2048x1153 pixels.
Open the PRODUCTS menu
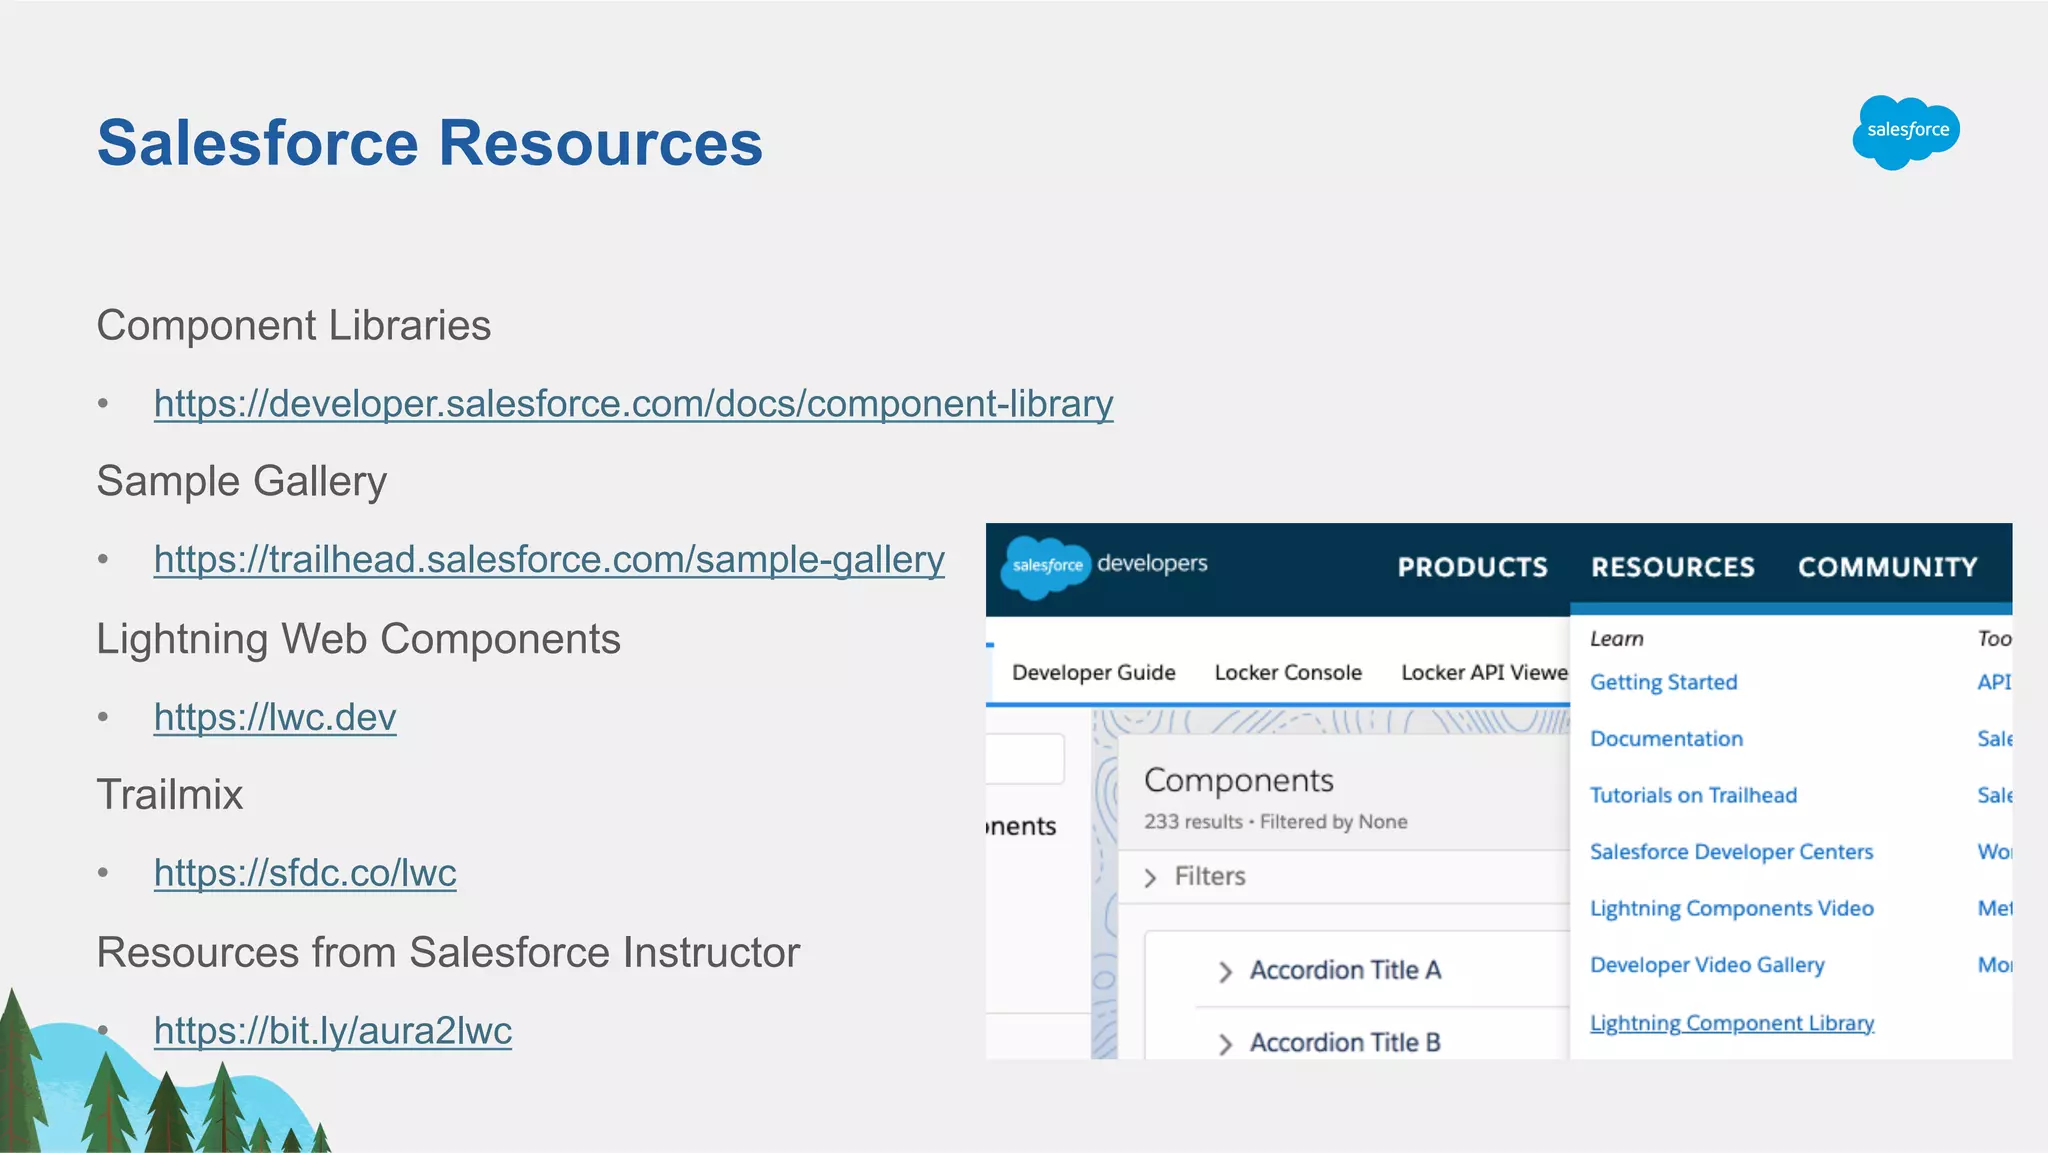tap(1472, 567)
